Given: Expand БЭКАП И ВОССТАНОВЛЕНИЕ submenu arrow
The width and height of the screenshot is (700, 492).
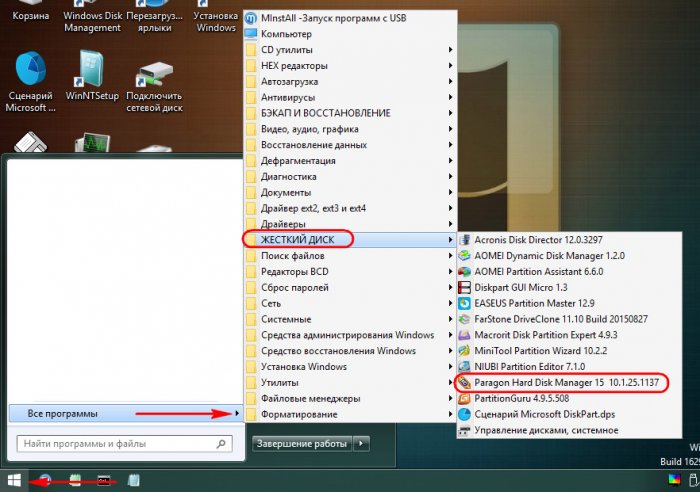Looking at the screenshot, I should click(x=450, y=113).
